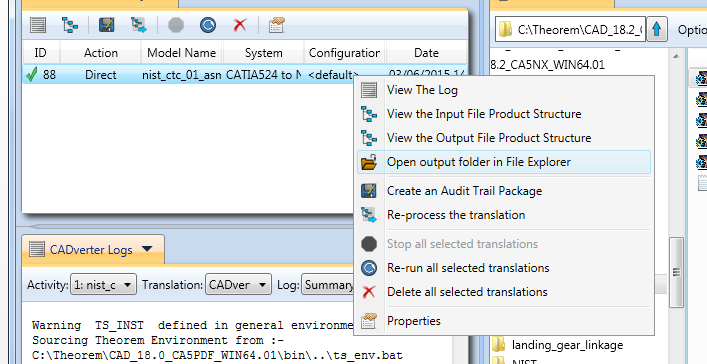Click the green check status on row 88
Screen dimensions: 707x364
coord(32,75)
